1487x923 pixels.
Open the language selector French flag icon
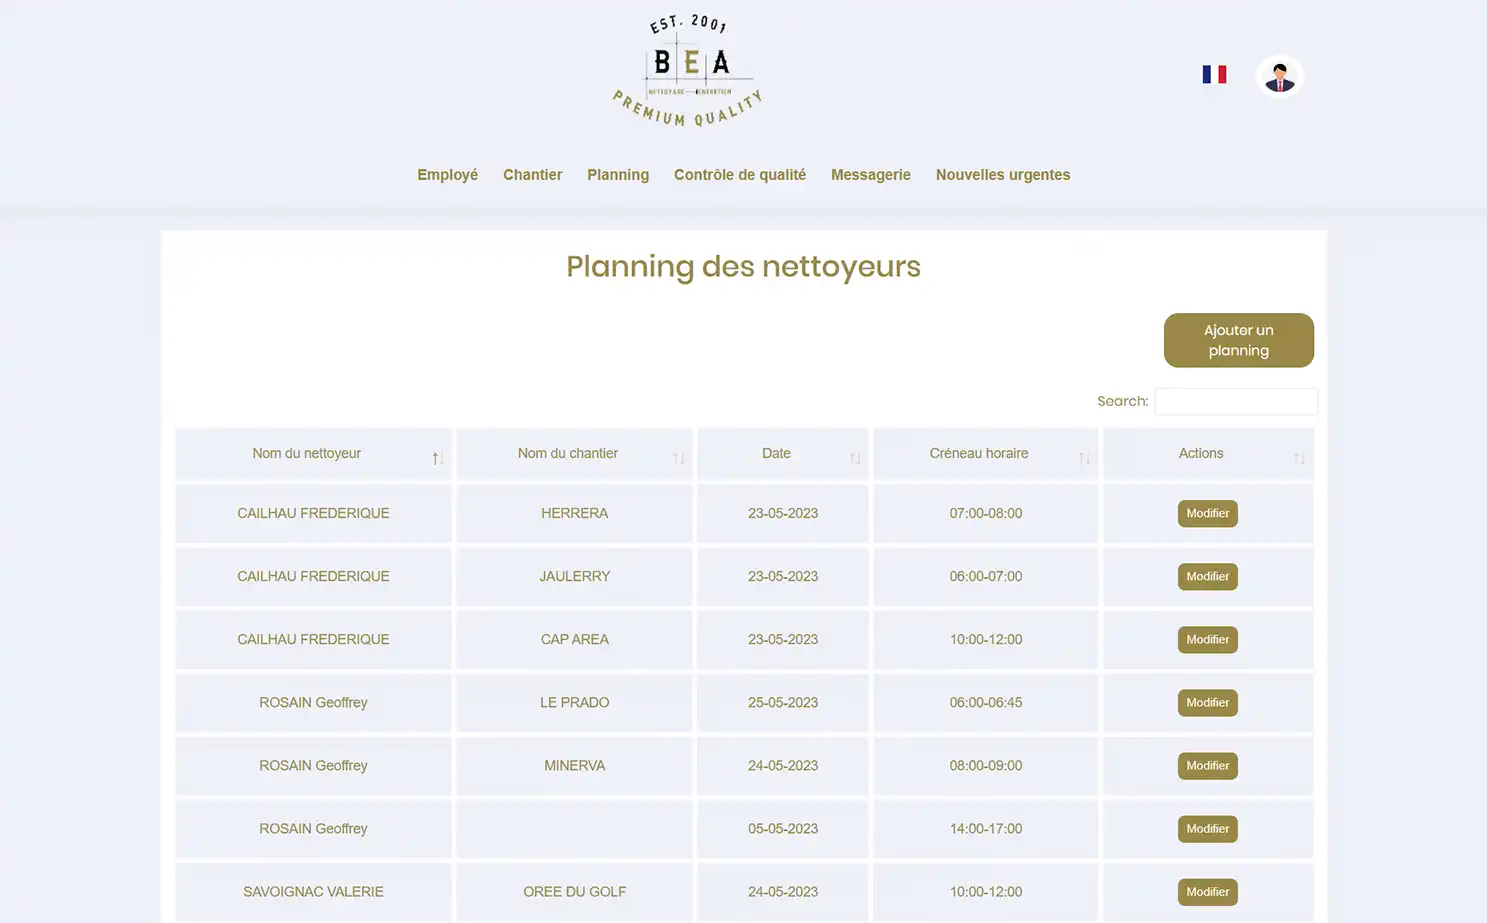pos(1213,74)
